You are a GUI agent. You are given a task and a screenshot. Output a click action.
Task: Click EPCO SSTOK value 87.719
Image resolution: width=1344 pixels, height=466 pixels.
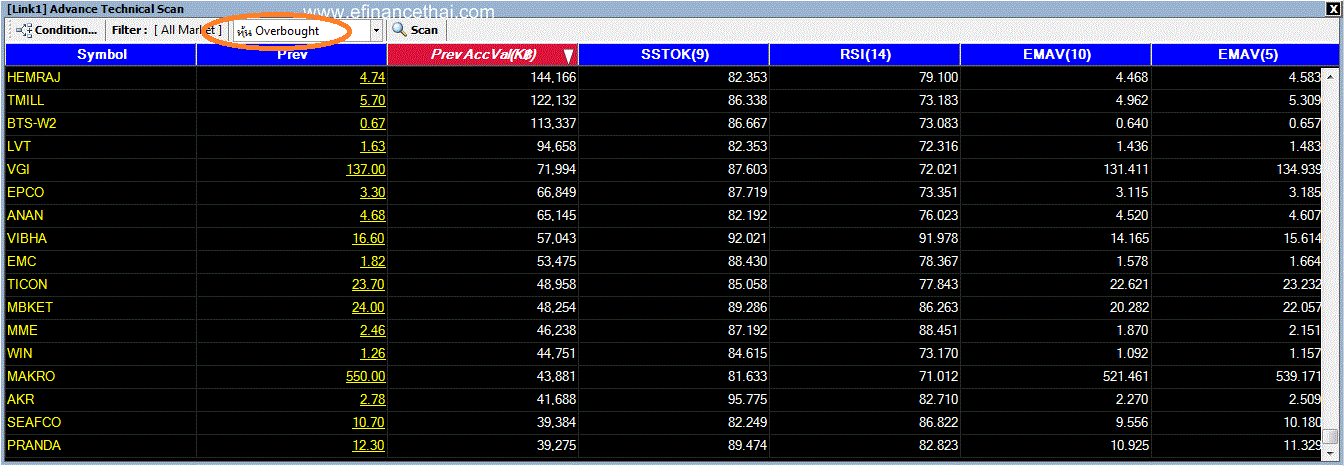coord(746,192)
